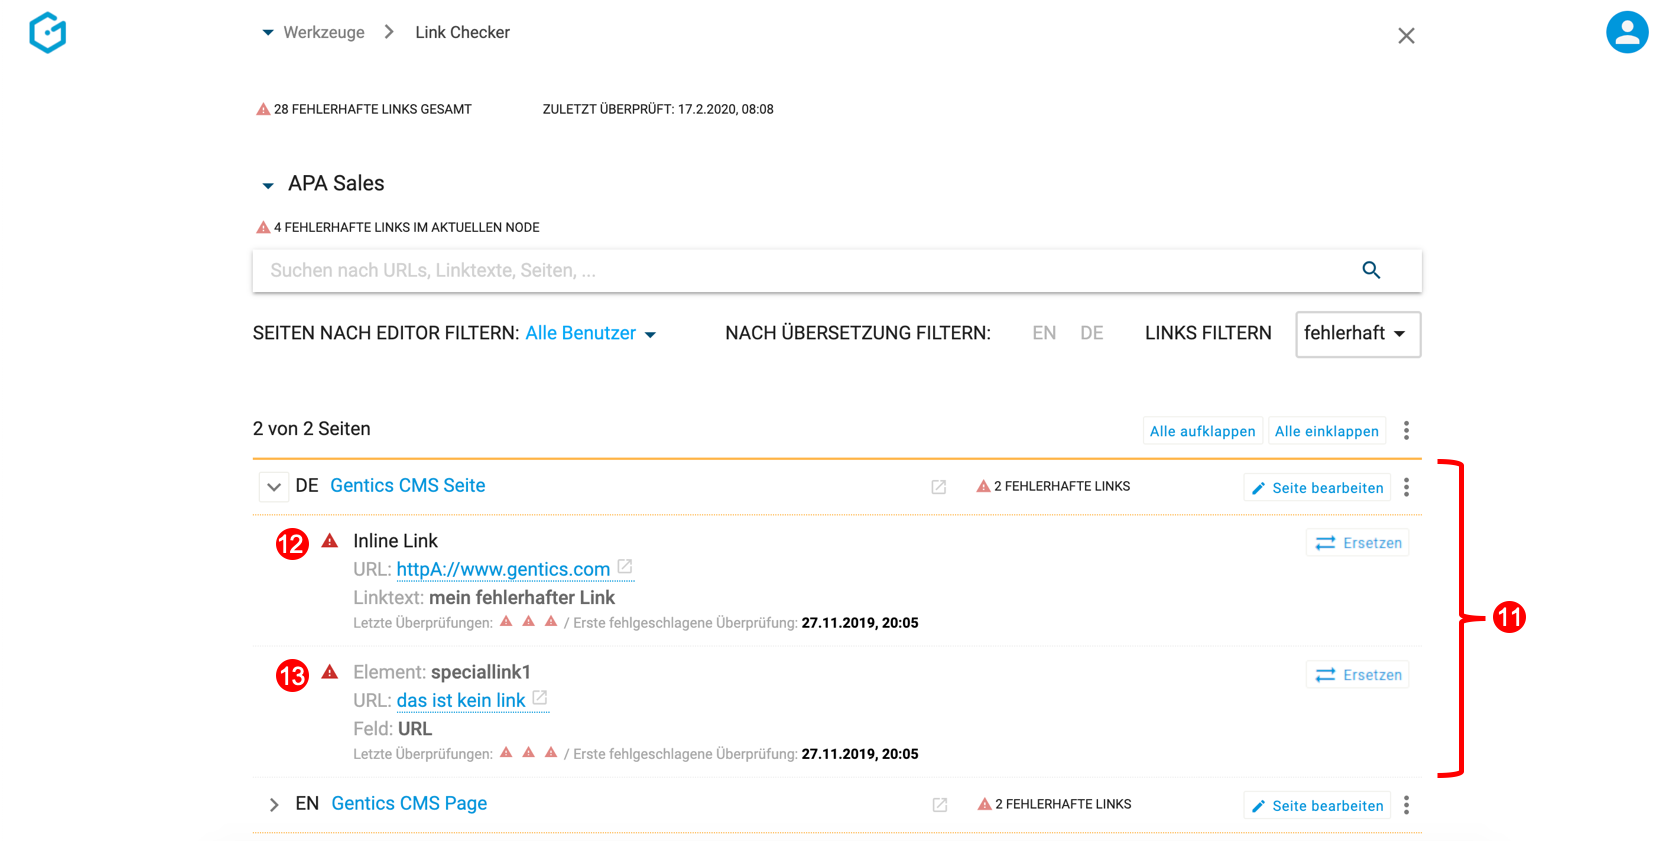Expand the Werkzeuge dropdown arrow
The height and width of the screenshot is (841, 1666).
click(268, 33)
